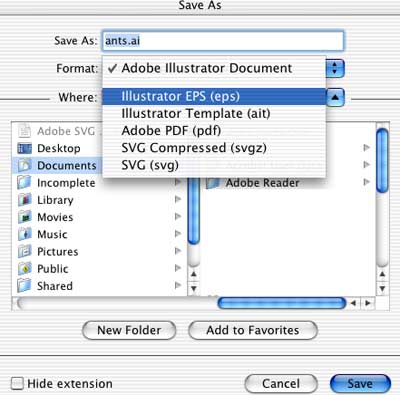This screenshot has width=400, height=395.
Task: Select the Movies folder icon
Action: [x=25, y=217]
